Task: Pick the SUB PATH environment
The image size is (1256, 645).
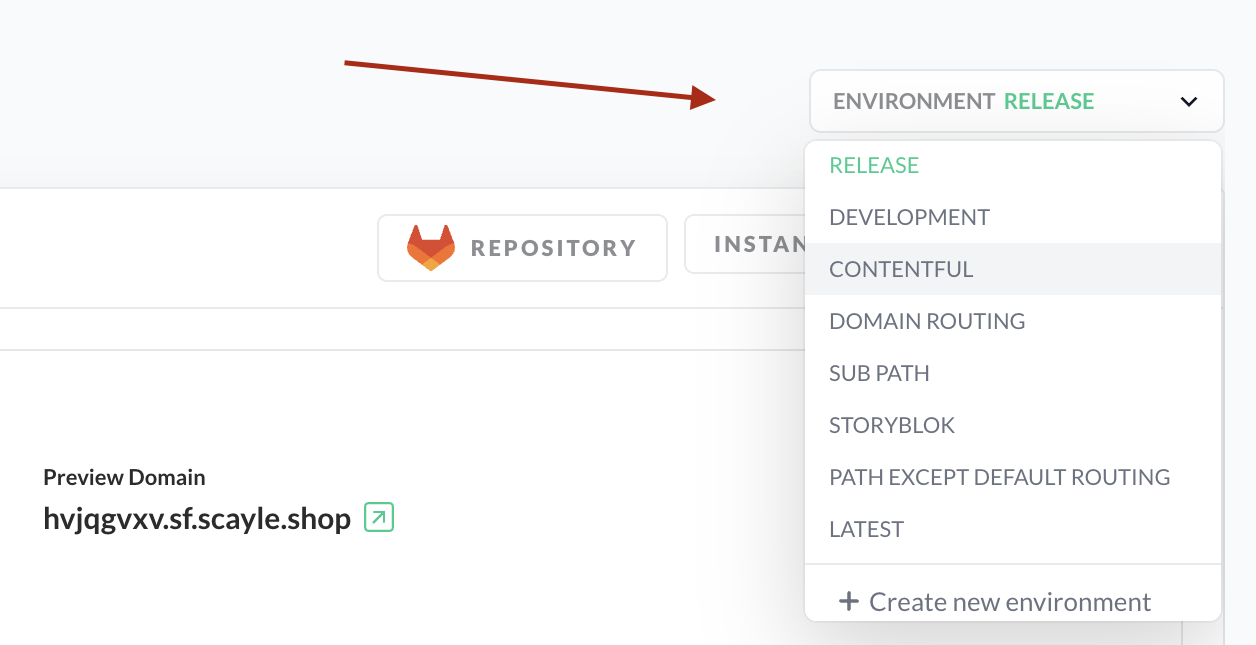Action: pos(879,373)
